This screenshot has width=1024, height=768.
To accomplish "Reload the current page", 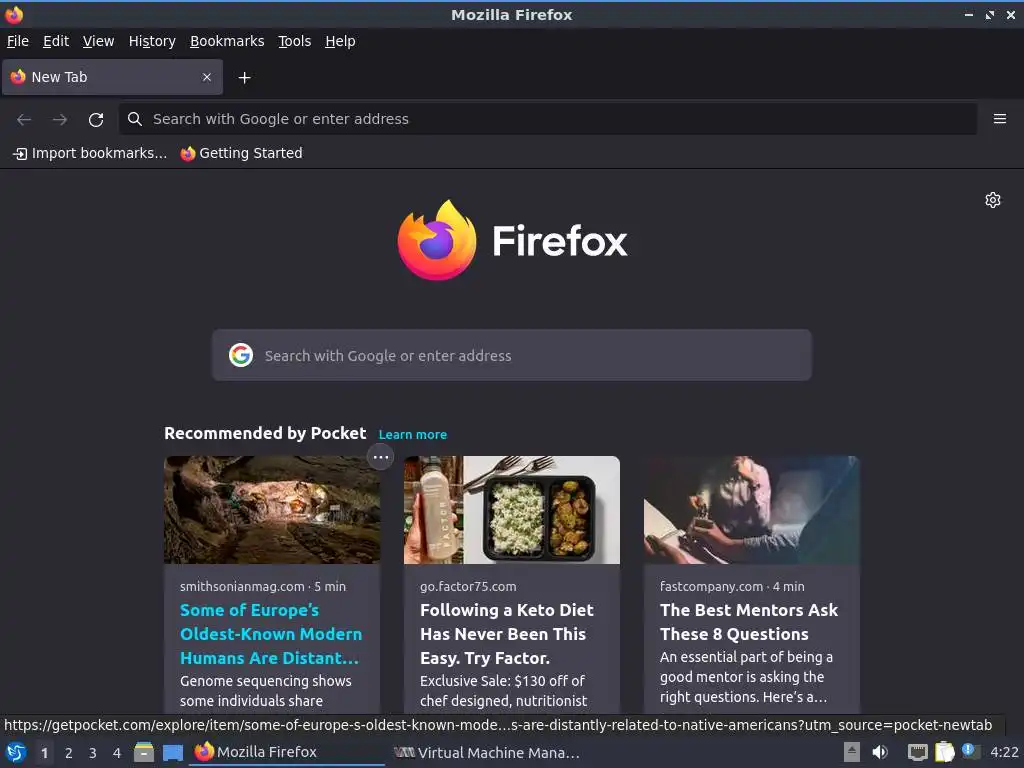I will pos(96,120).
